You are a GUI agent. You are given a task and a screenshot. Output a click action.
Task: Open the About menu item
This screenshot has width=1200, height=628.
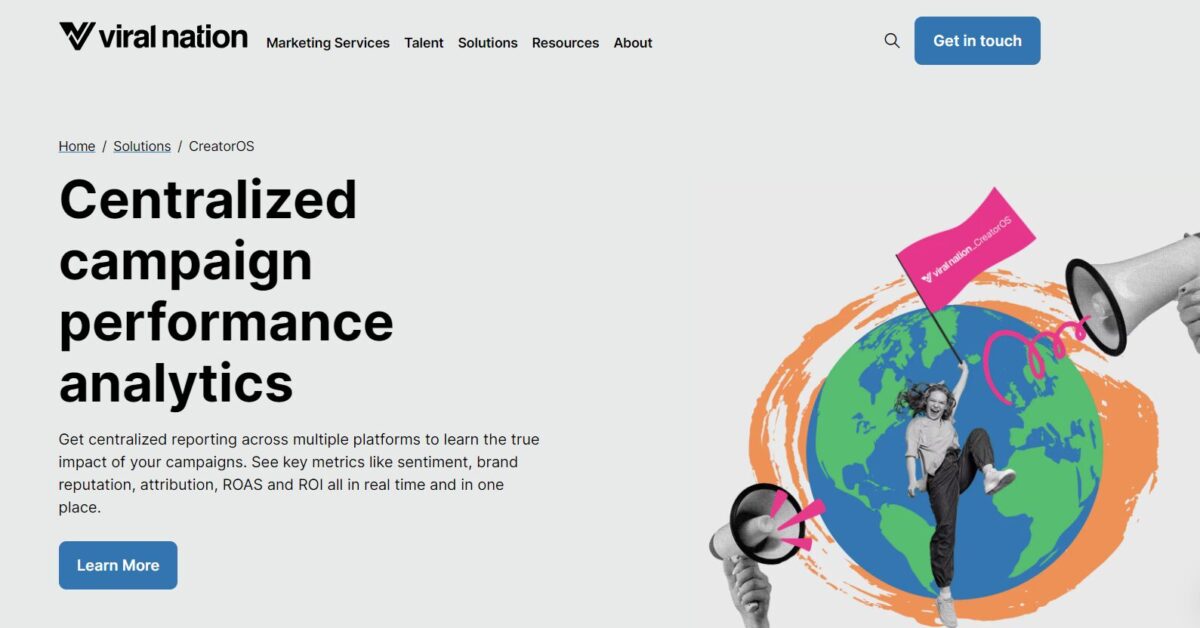click(x=632, y=43)
